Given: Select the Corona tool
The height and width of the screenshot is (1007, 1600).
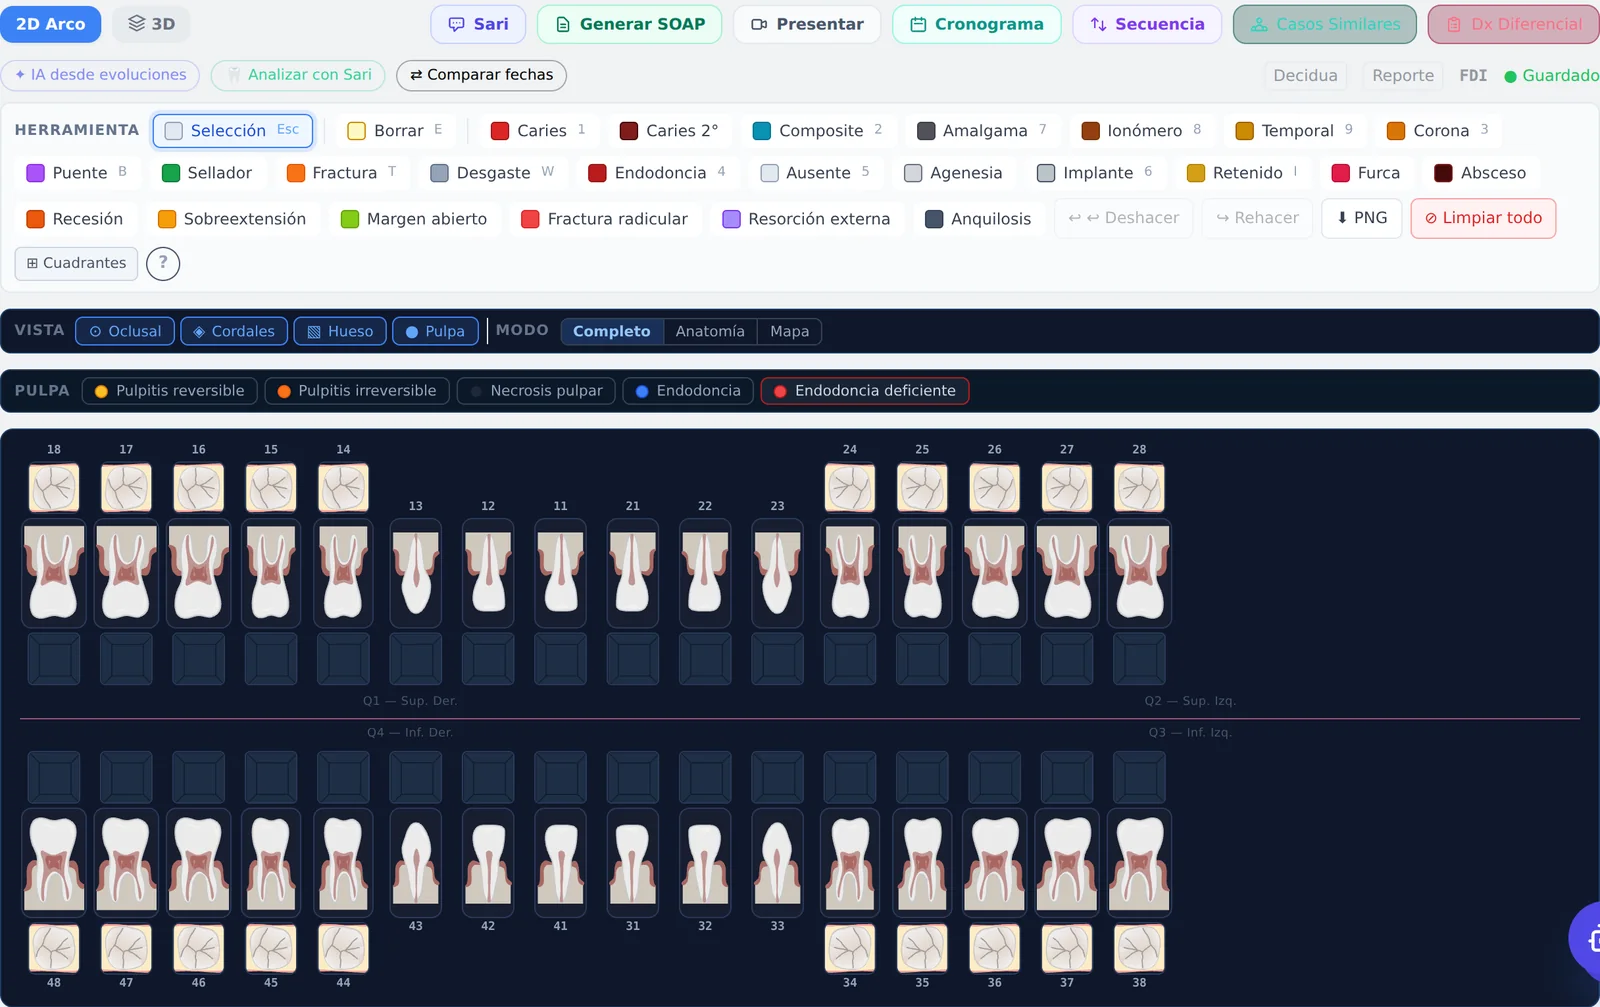Looking at the screenshot, I should point(1438,131).
